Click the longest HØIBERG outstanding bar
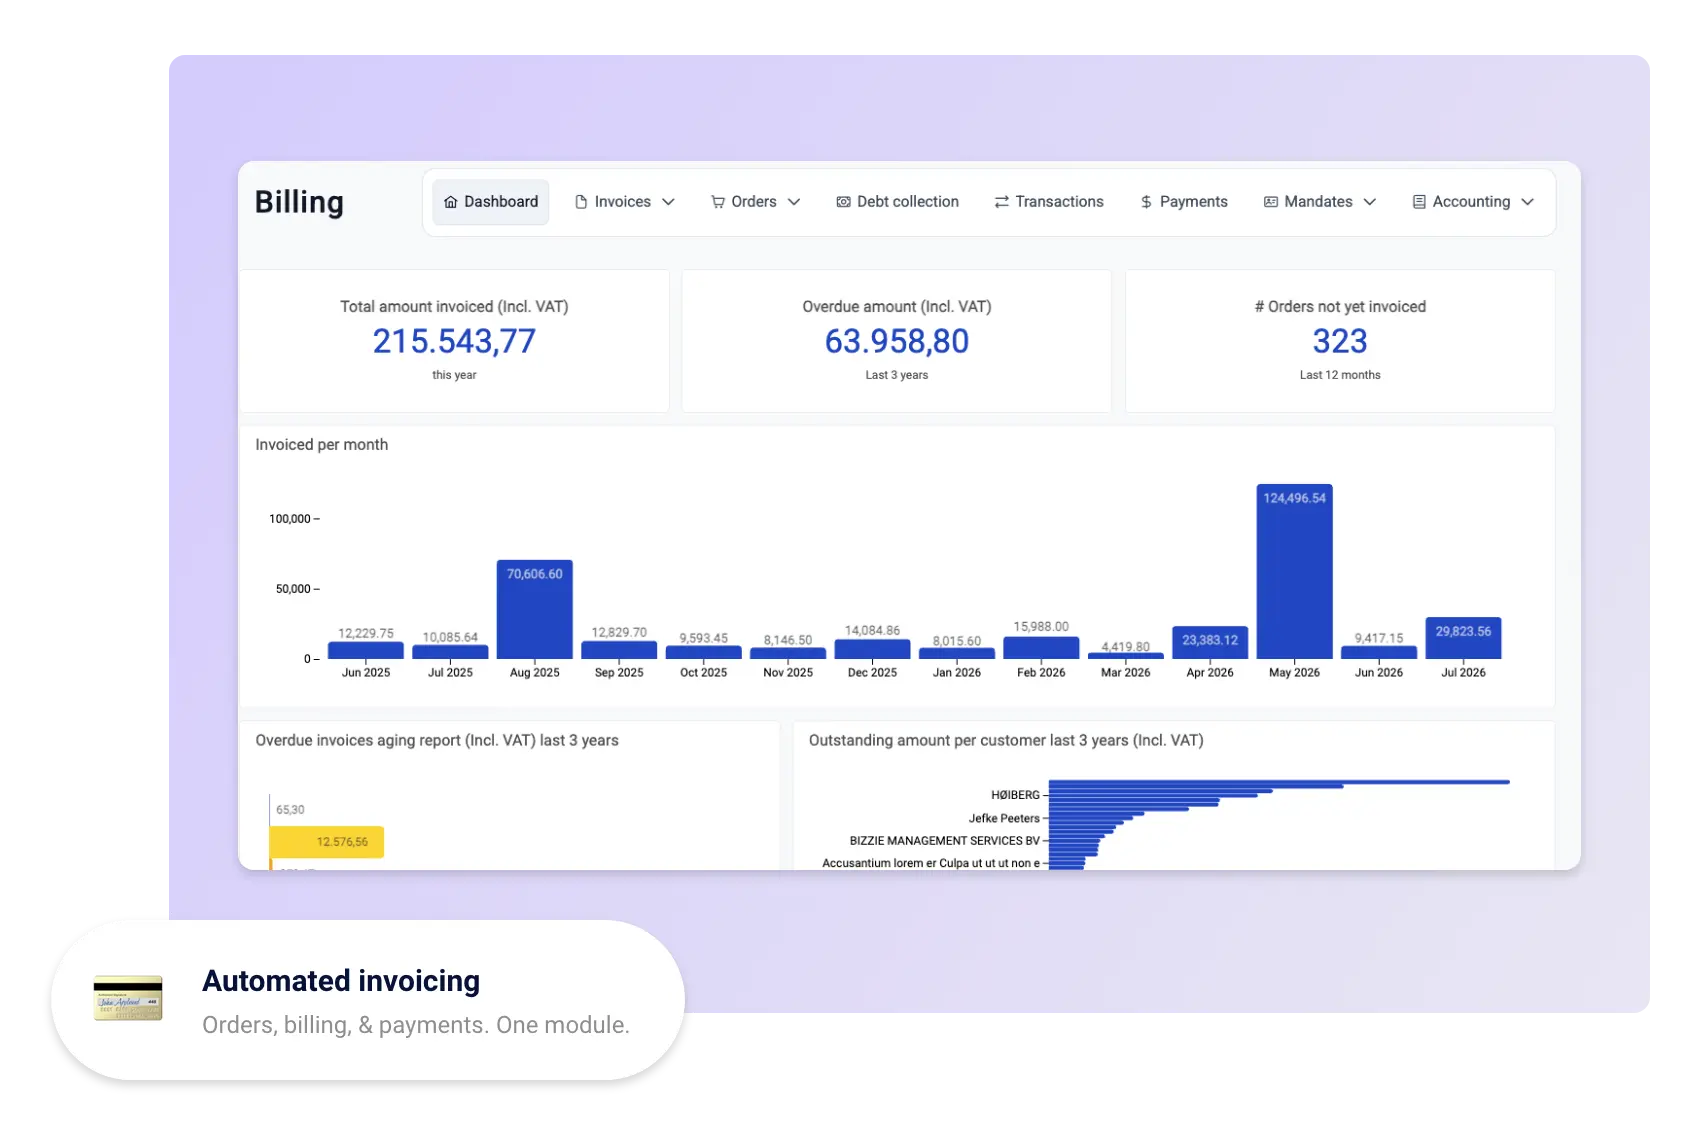Image resolution: width=1707 pixels, height=1134 pixels. click(x=1279, y=782)
